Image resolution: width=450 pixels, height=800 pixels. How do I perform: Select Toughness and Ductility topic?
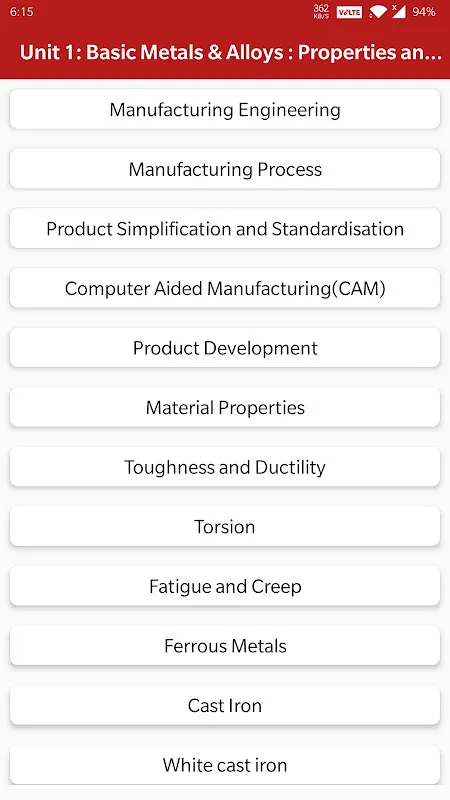pos(225,467)
